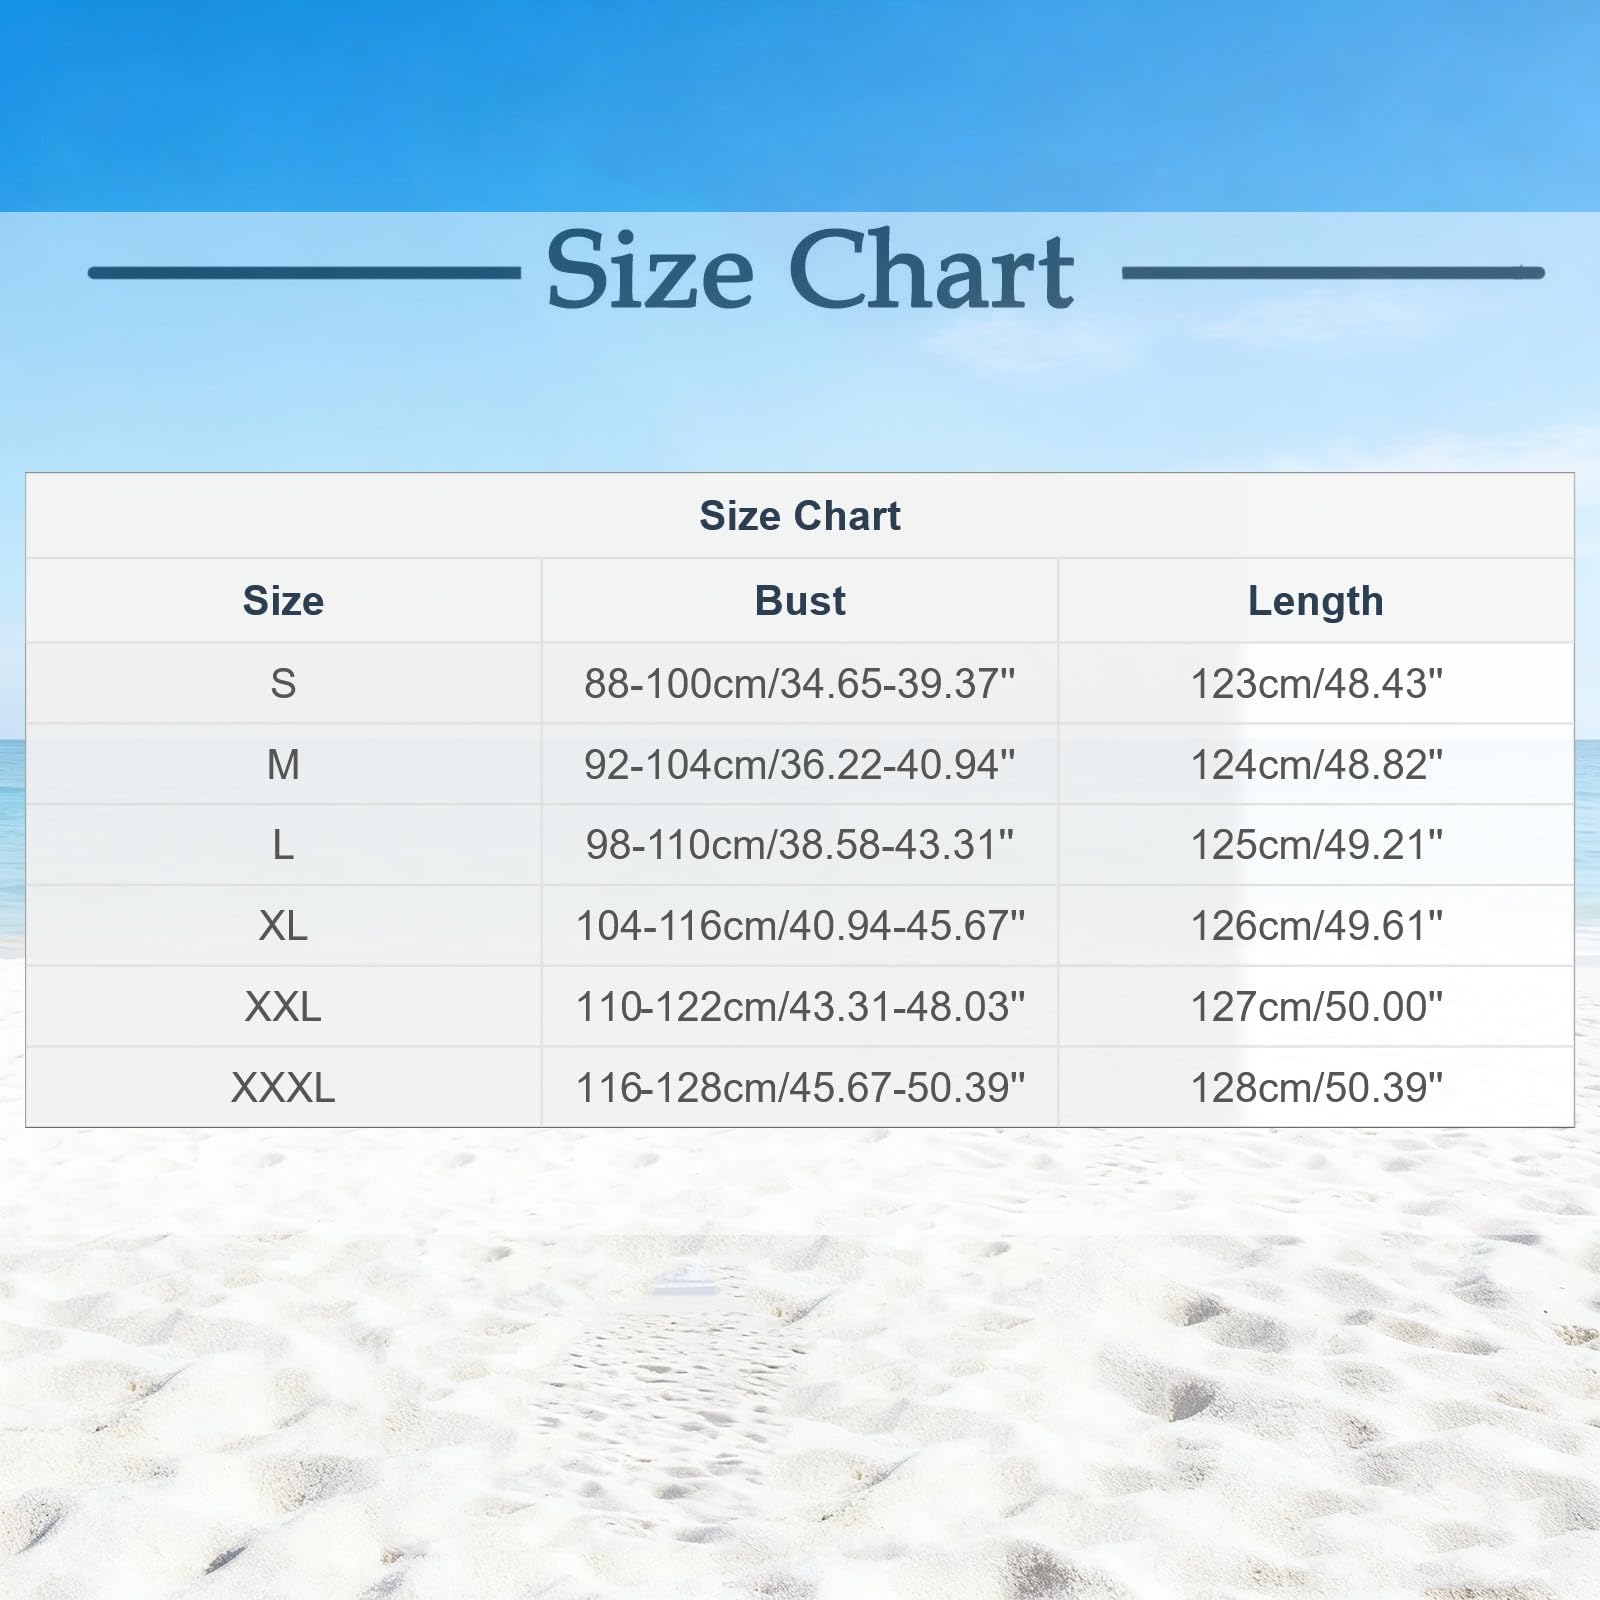Screen dimensions: 1600x1600
Task: Click length value 123cm/48.43"
Action: pos(1316,684)
